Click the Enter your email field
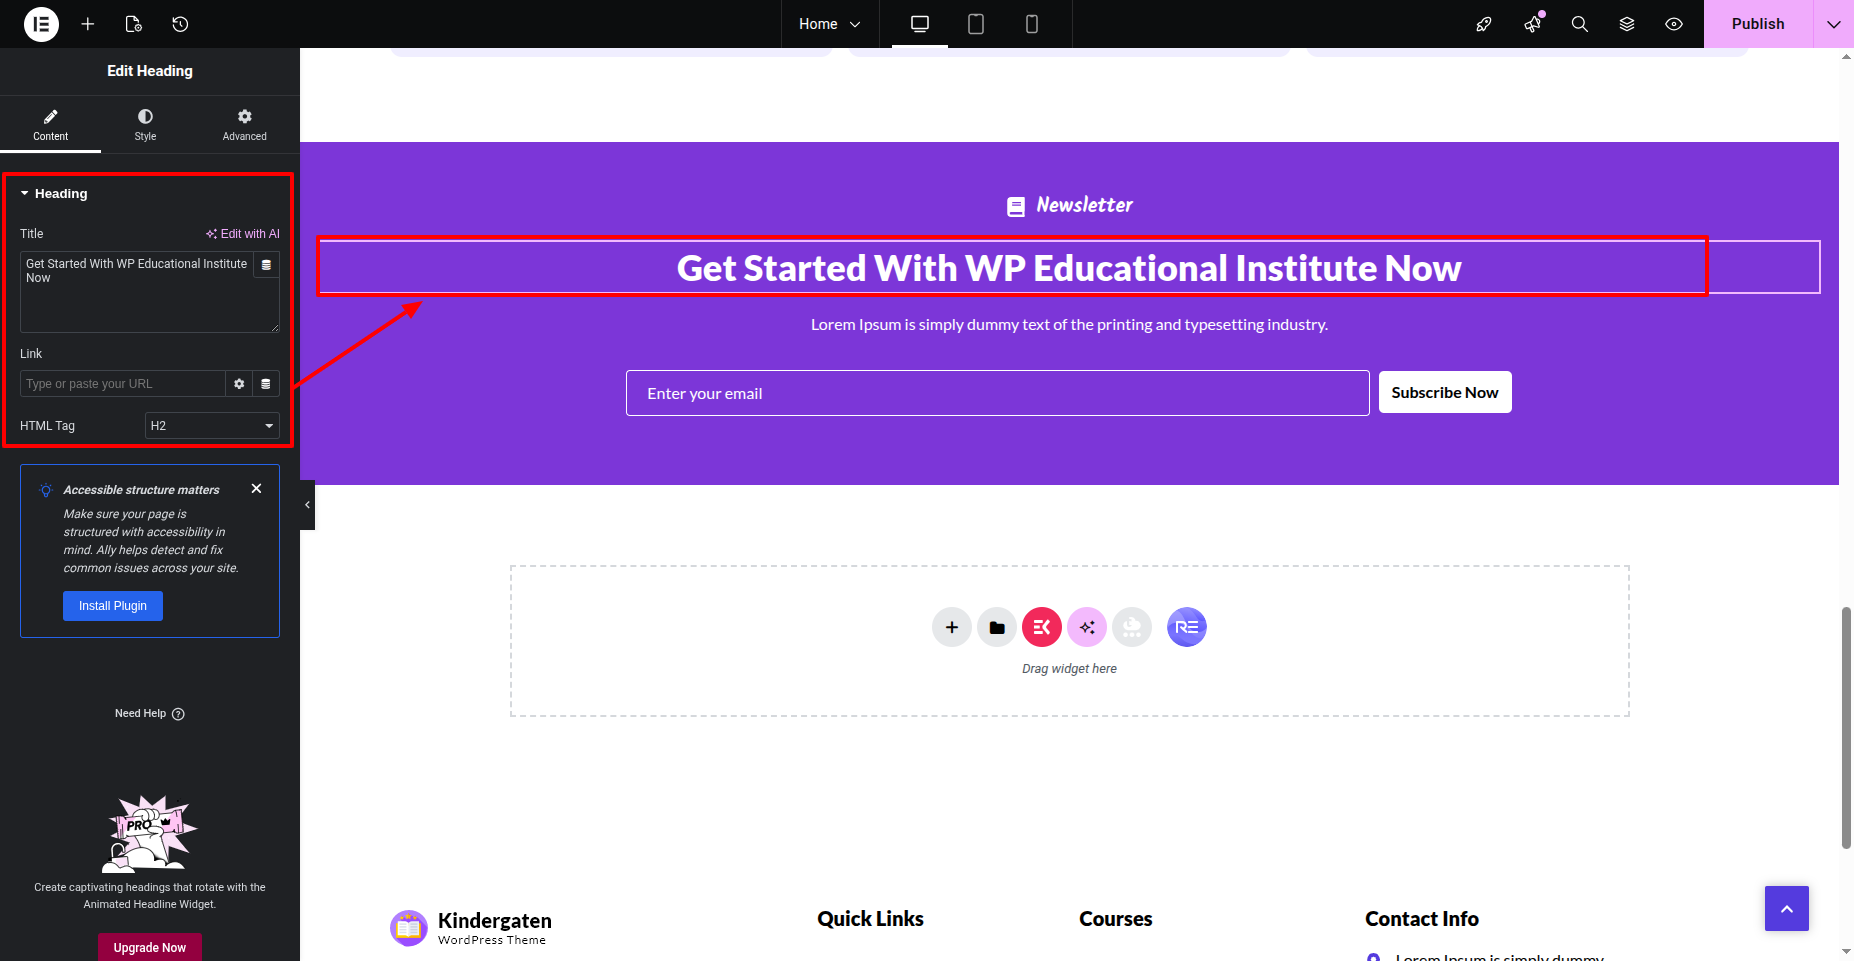Viewport: 1854px width, 961px height. tap(997, 393)
